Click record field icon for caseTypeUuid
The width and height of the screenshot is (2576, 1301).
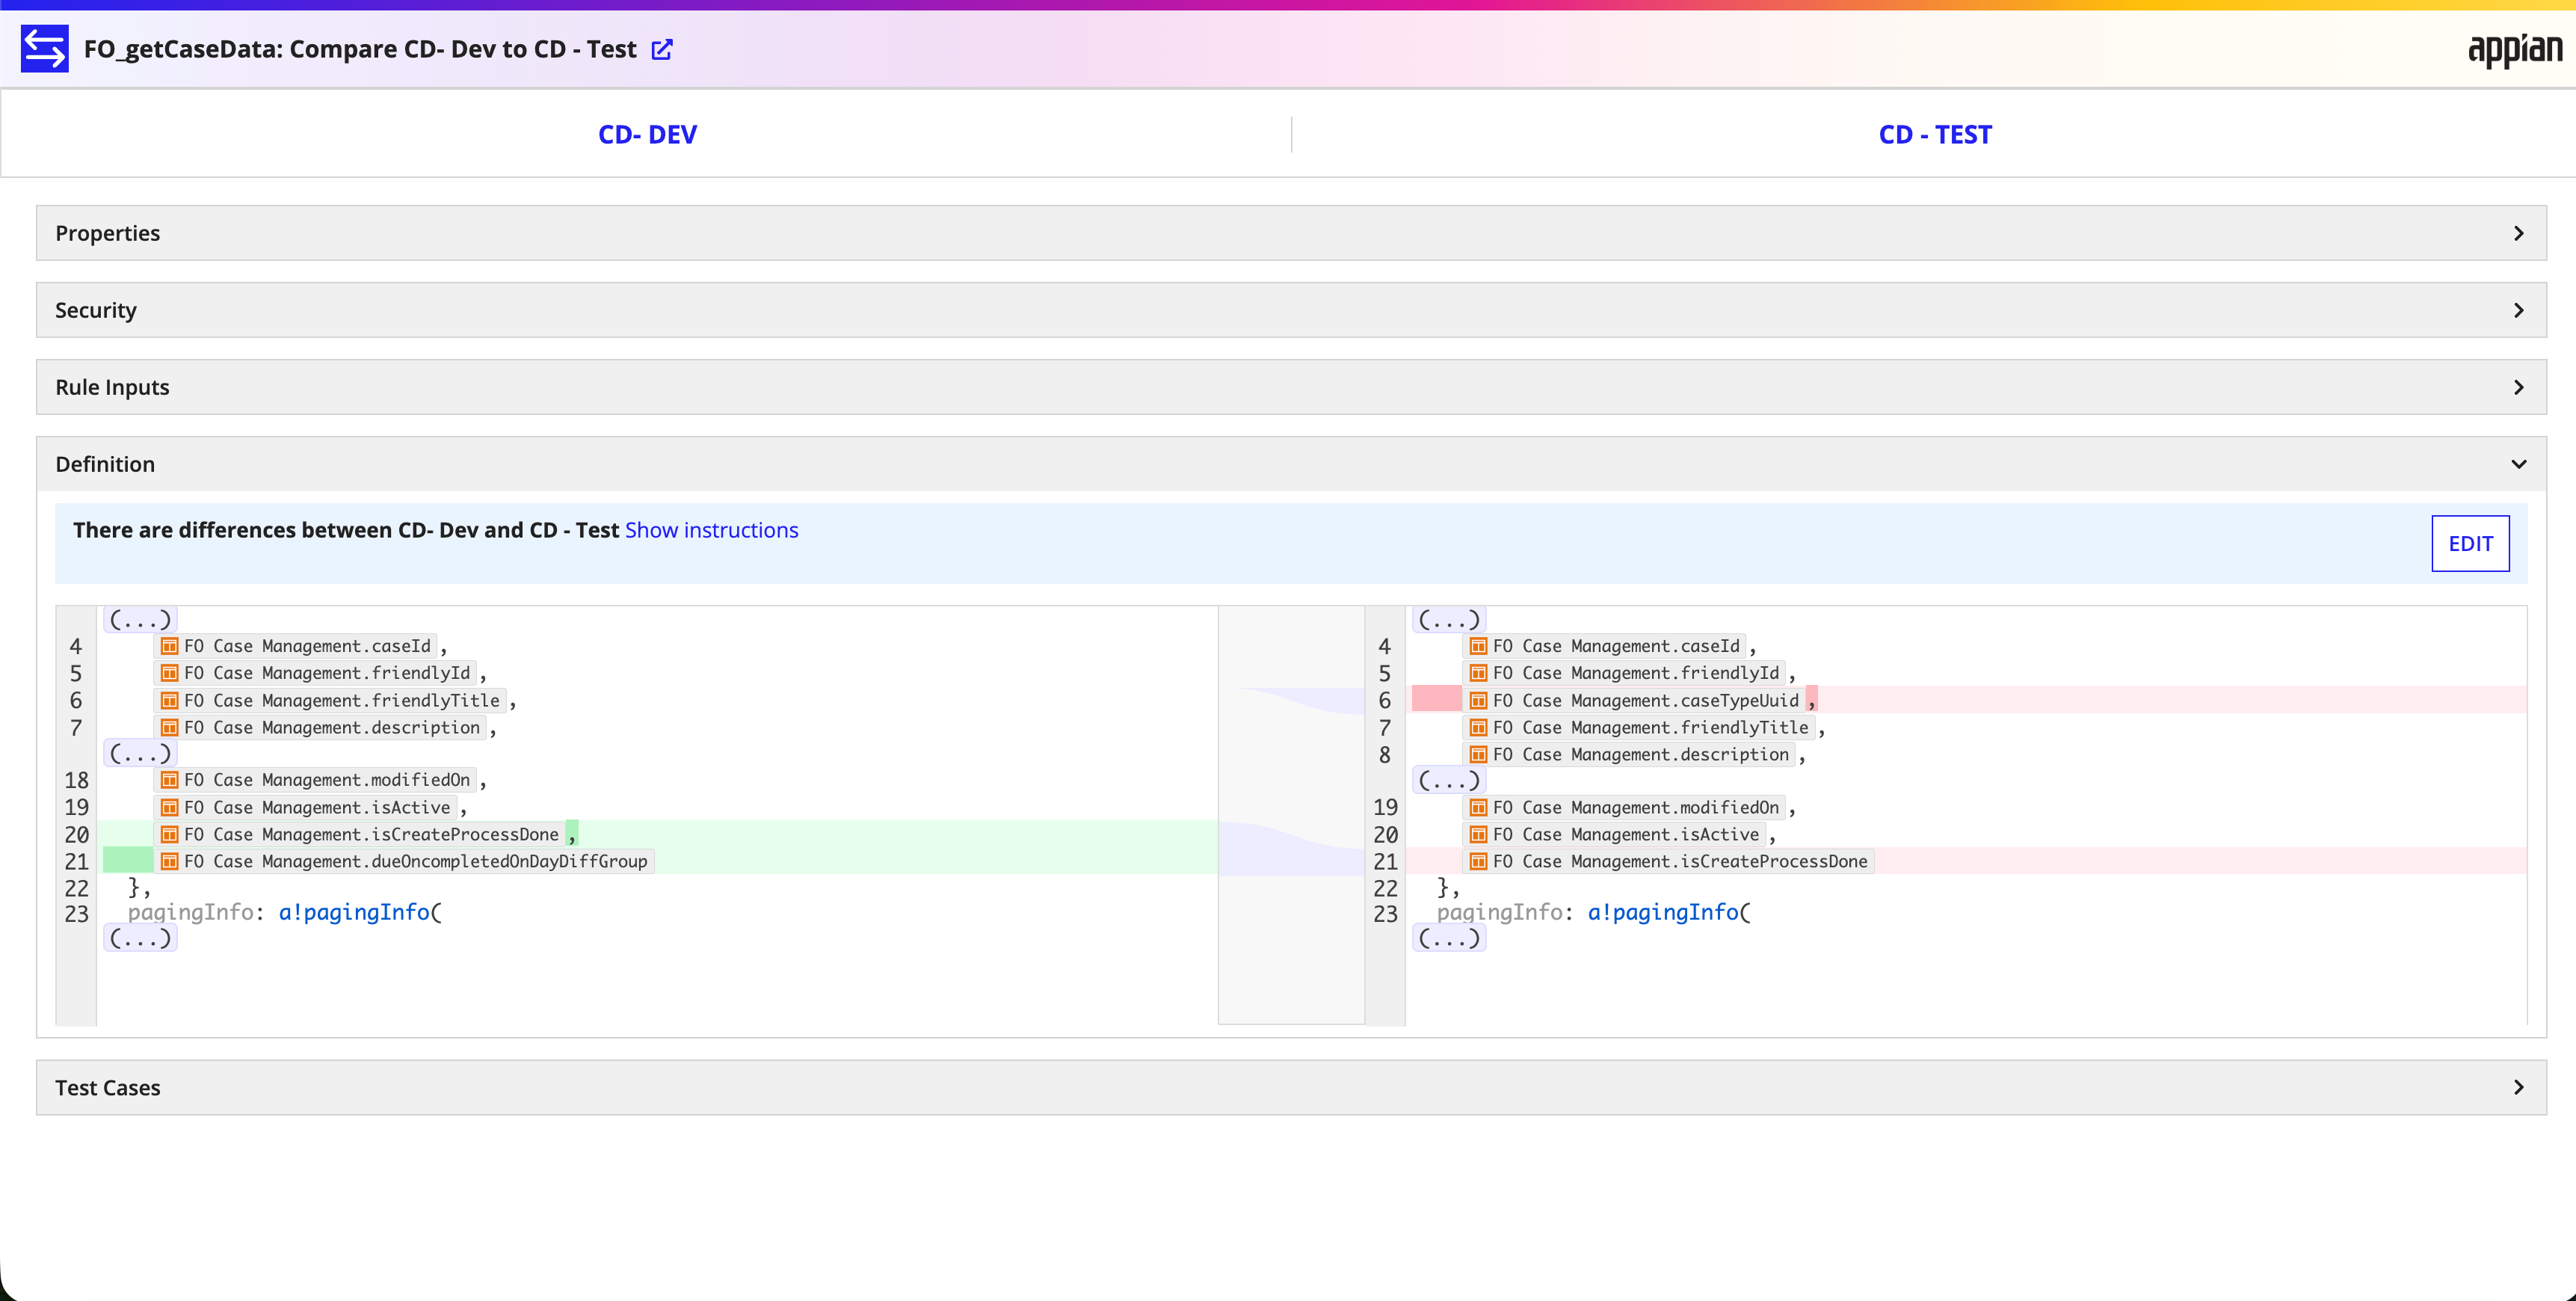click(x=1478, y=700)
